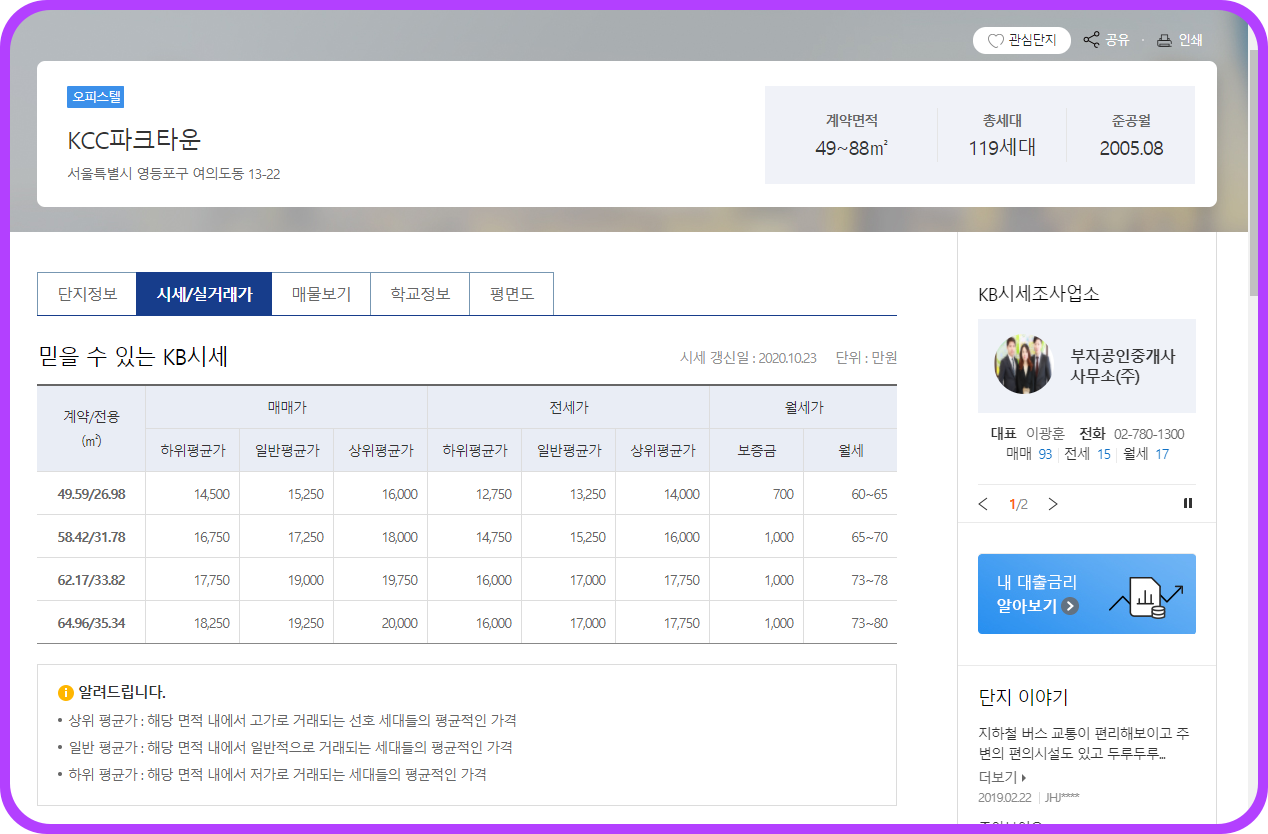
Task: Go to previous agency with left arrow
Action: coord(983,504)
